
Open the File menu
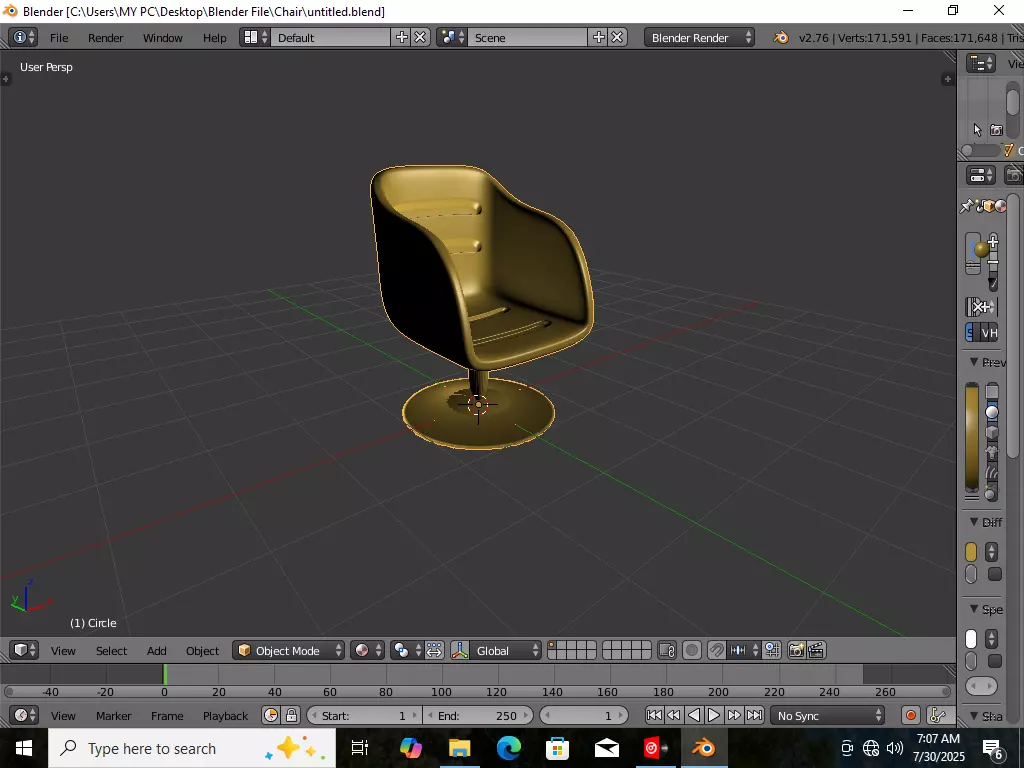[59, 37]
